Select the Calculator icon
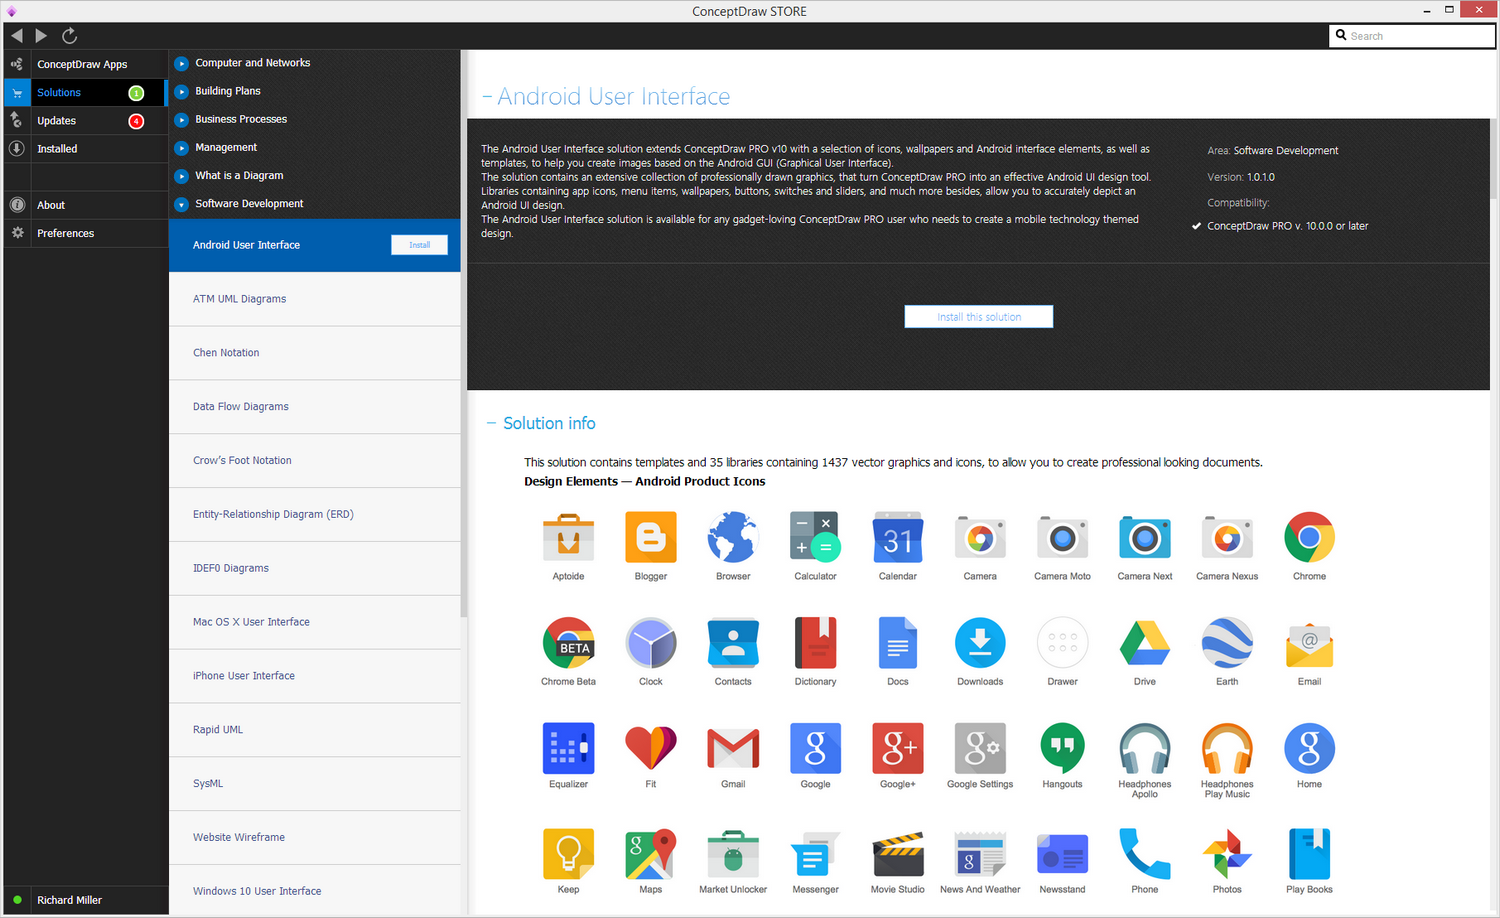The width and height of the screenshot is (1500, 918). coord(815,537)
